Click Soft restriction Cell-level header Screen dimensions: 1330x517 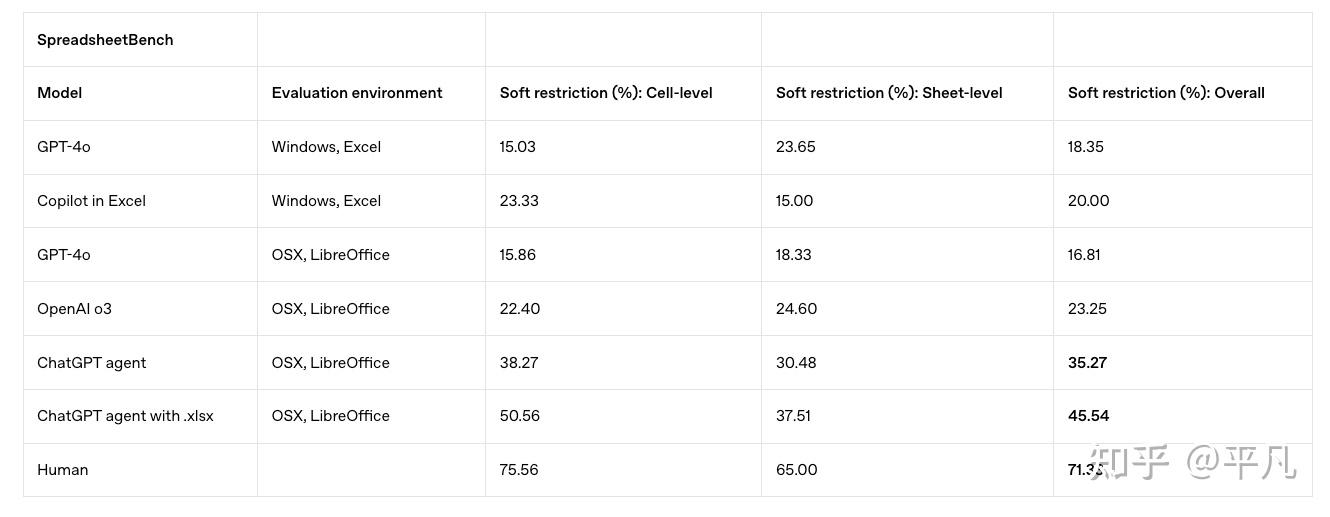[x=606, y=93]
